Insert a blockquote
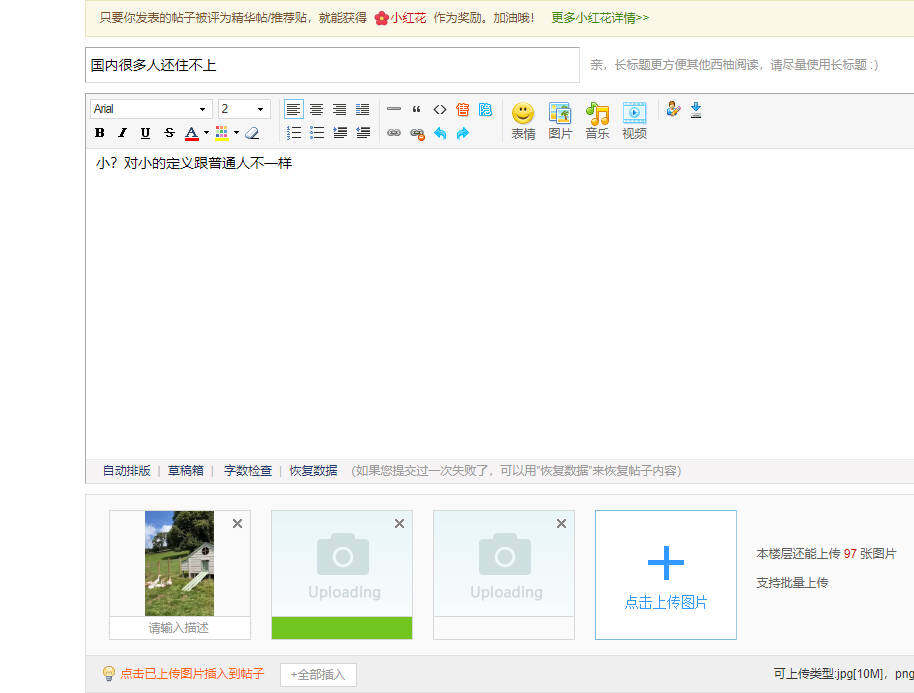Screen dimensions: 914x693 point(417,109)
